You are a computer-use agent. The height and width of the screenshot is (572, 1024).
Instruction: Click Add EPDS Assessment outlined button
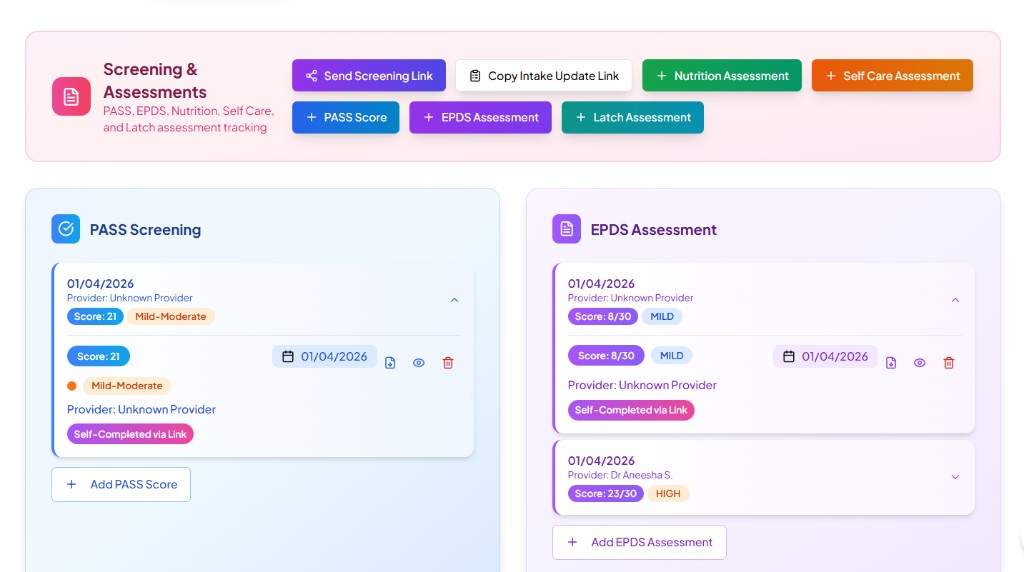coord(639,543)
